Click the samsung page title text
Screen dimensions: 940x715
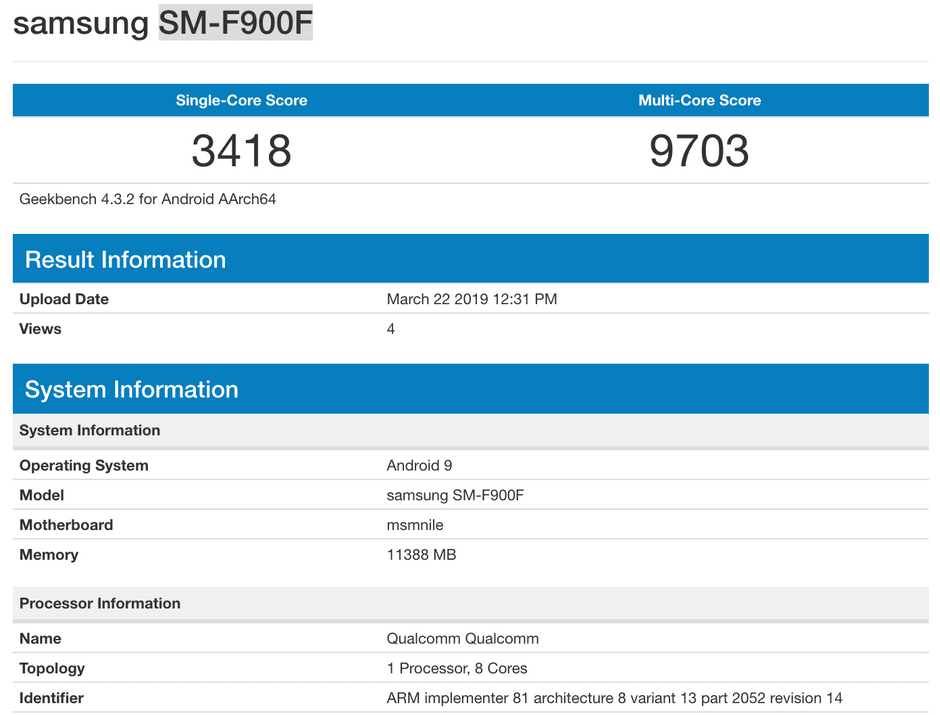75,23
